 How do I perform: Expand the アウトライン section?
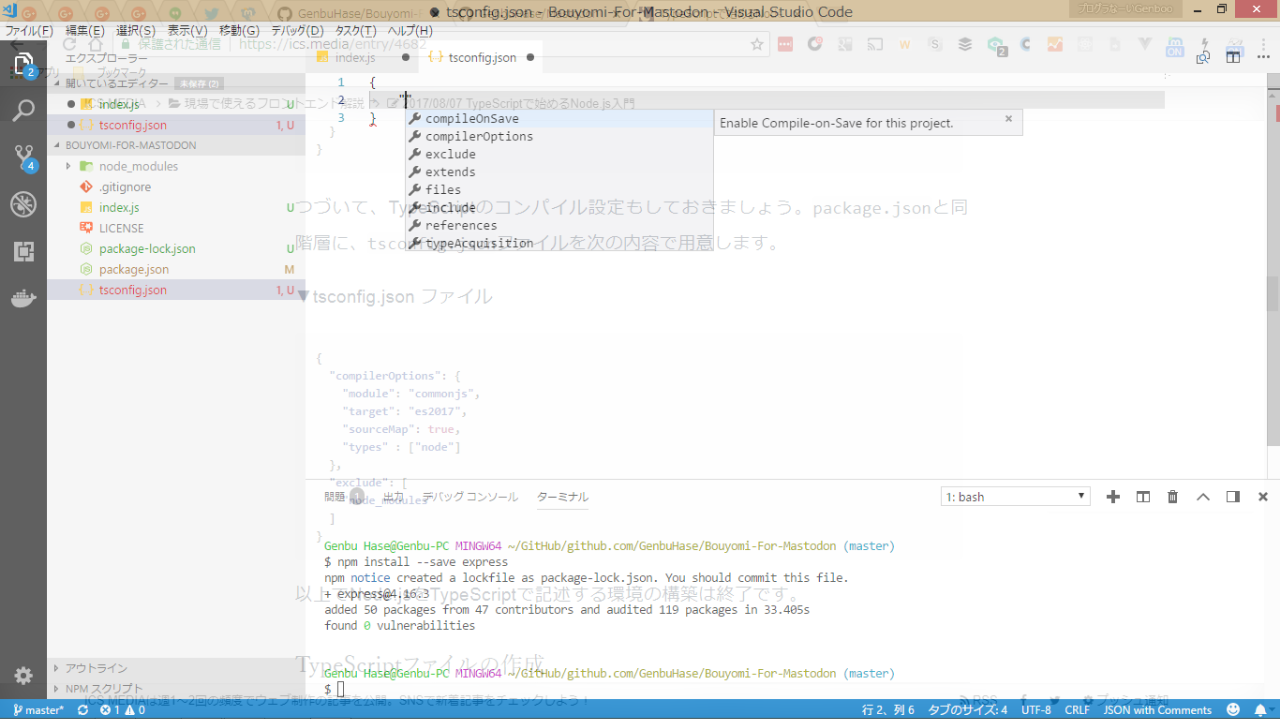[x=96, y=668]
